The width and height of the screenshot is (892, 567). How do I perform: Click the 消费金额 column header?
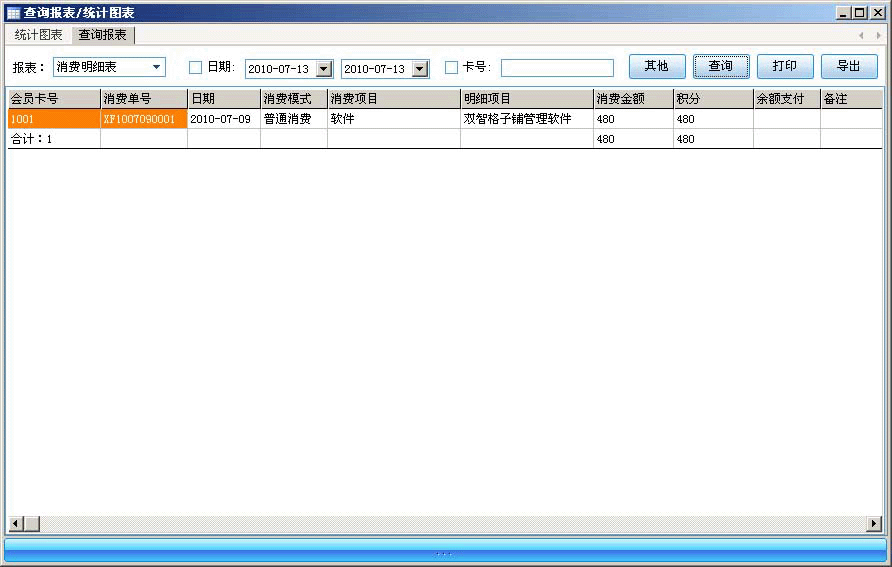(633, 99)
